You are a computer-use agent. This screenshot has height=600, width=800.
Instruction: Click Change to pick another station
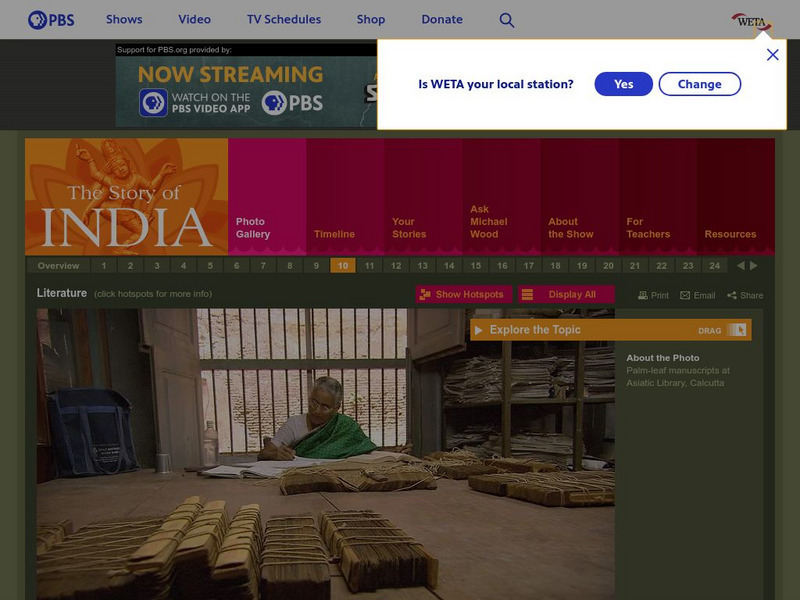[x=699, y=84]
